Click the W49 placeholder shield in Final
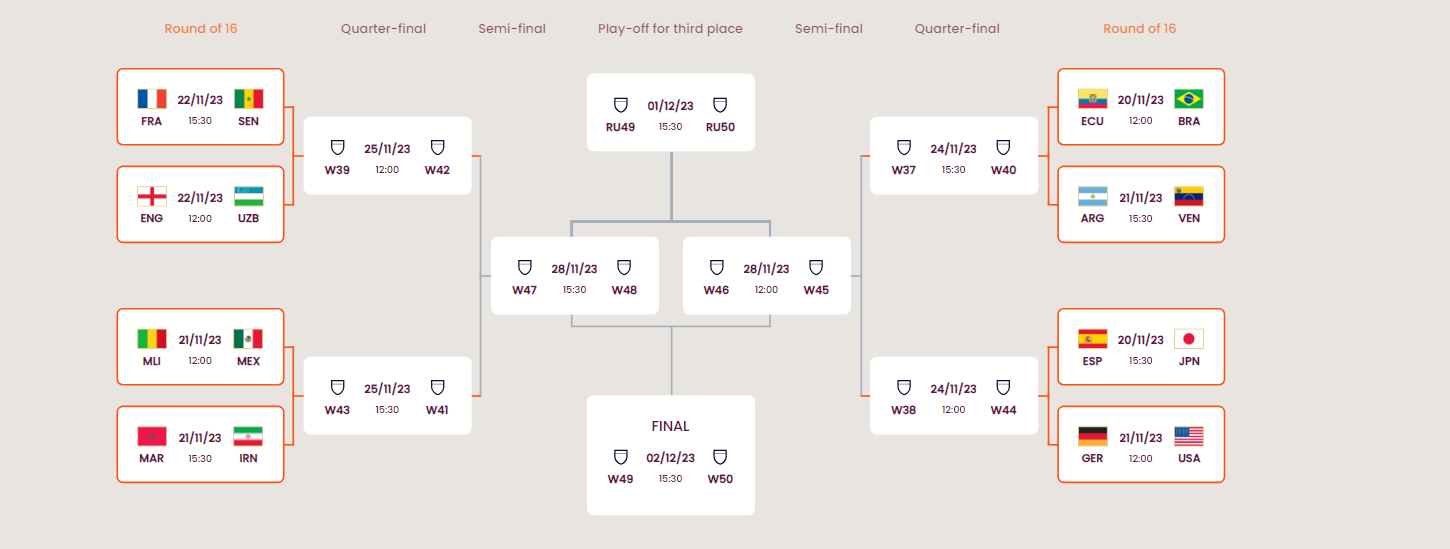Image resolution: width=1450 pixels, height=549 pixels. (x=620, y=457)
